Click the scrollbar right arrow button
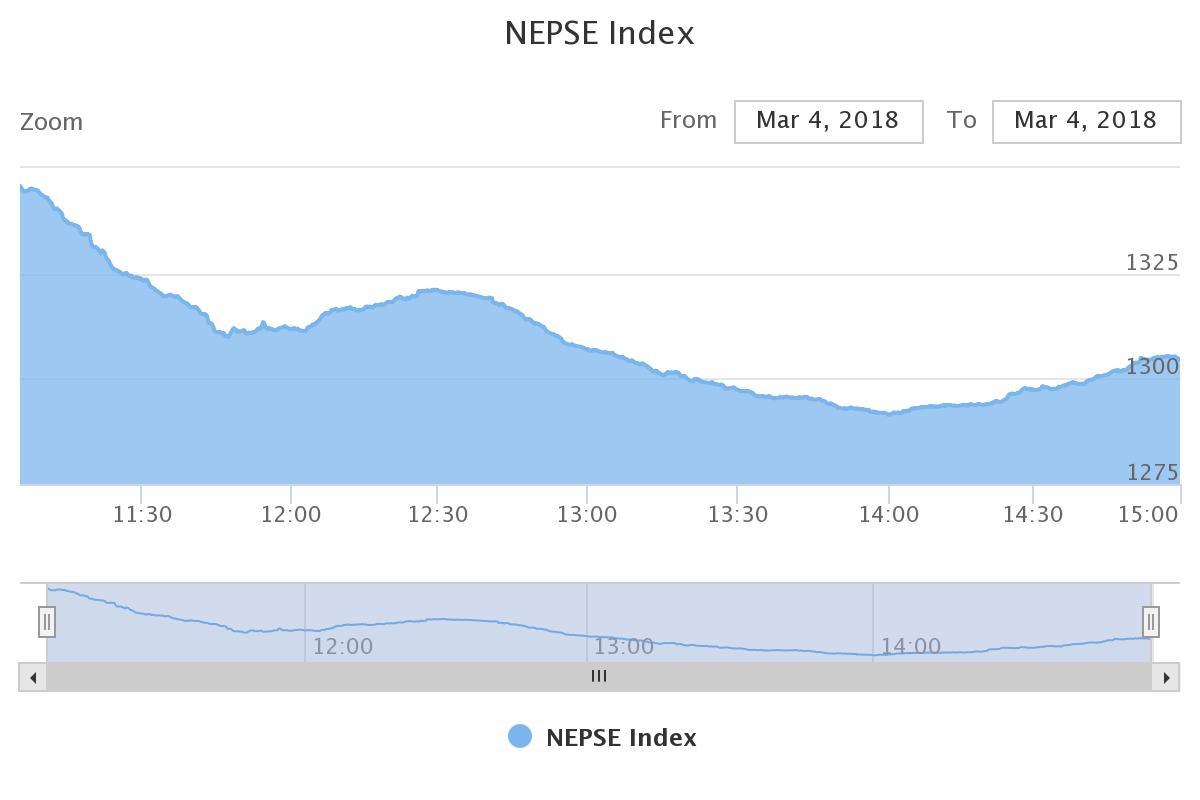 [1166, 677]
